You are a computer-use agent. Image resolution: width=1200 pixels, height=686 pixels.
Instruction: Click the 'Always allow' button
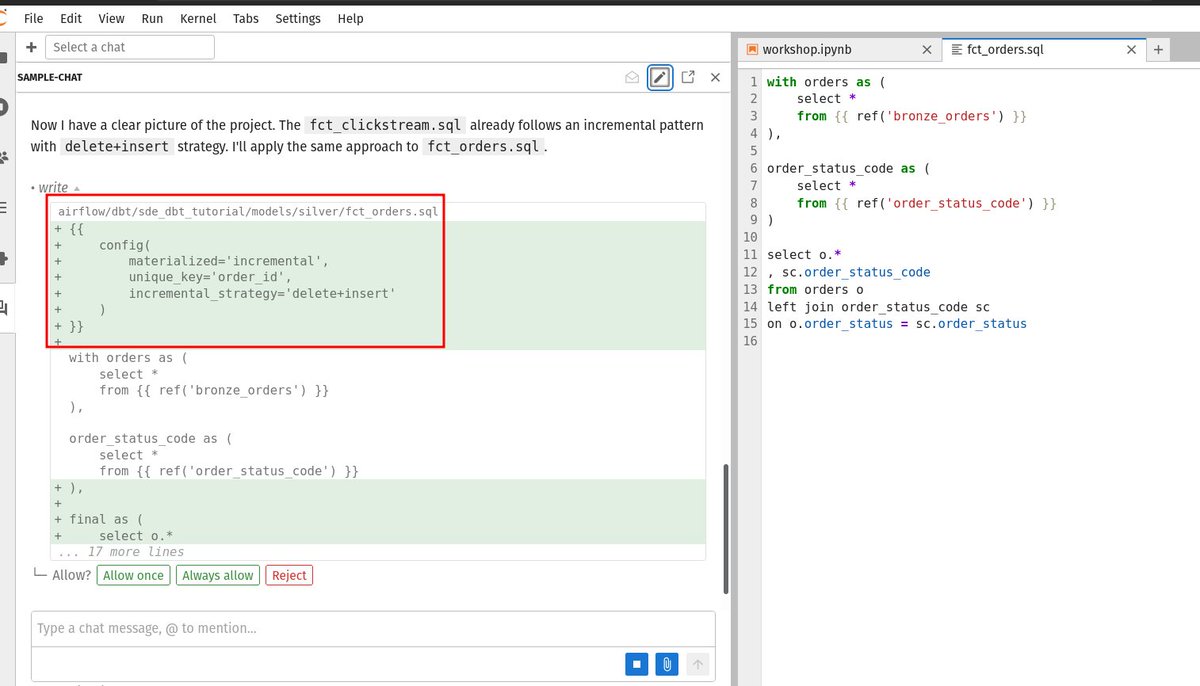coord(218,575)
